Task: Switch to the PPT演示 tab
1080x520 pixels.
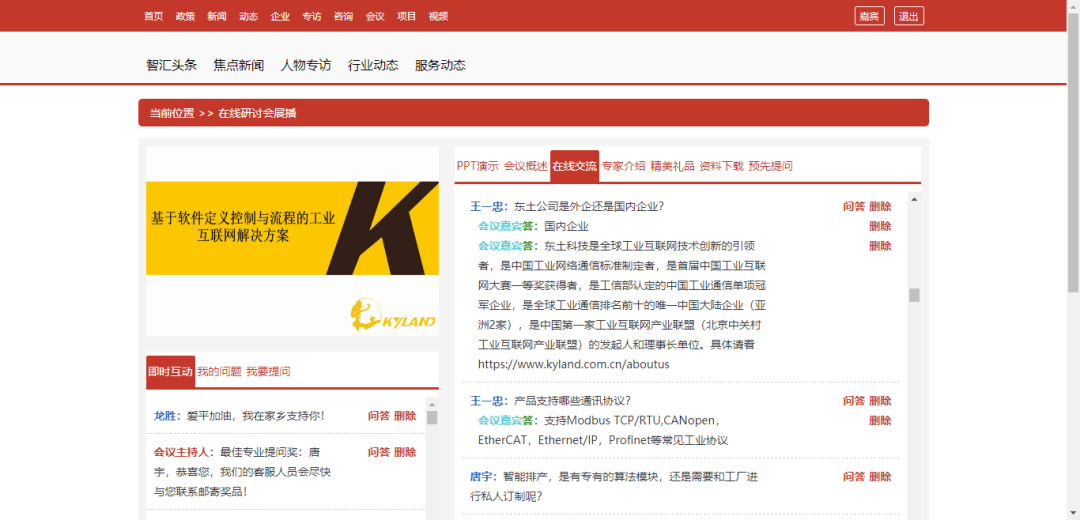Action: (x=477, y=166)
